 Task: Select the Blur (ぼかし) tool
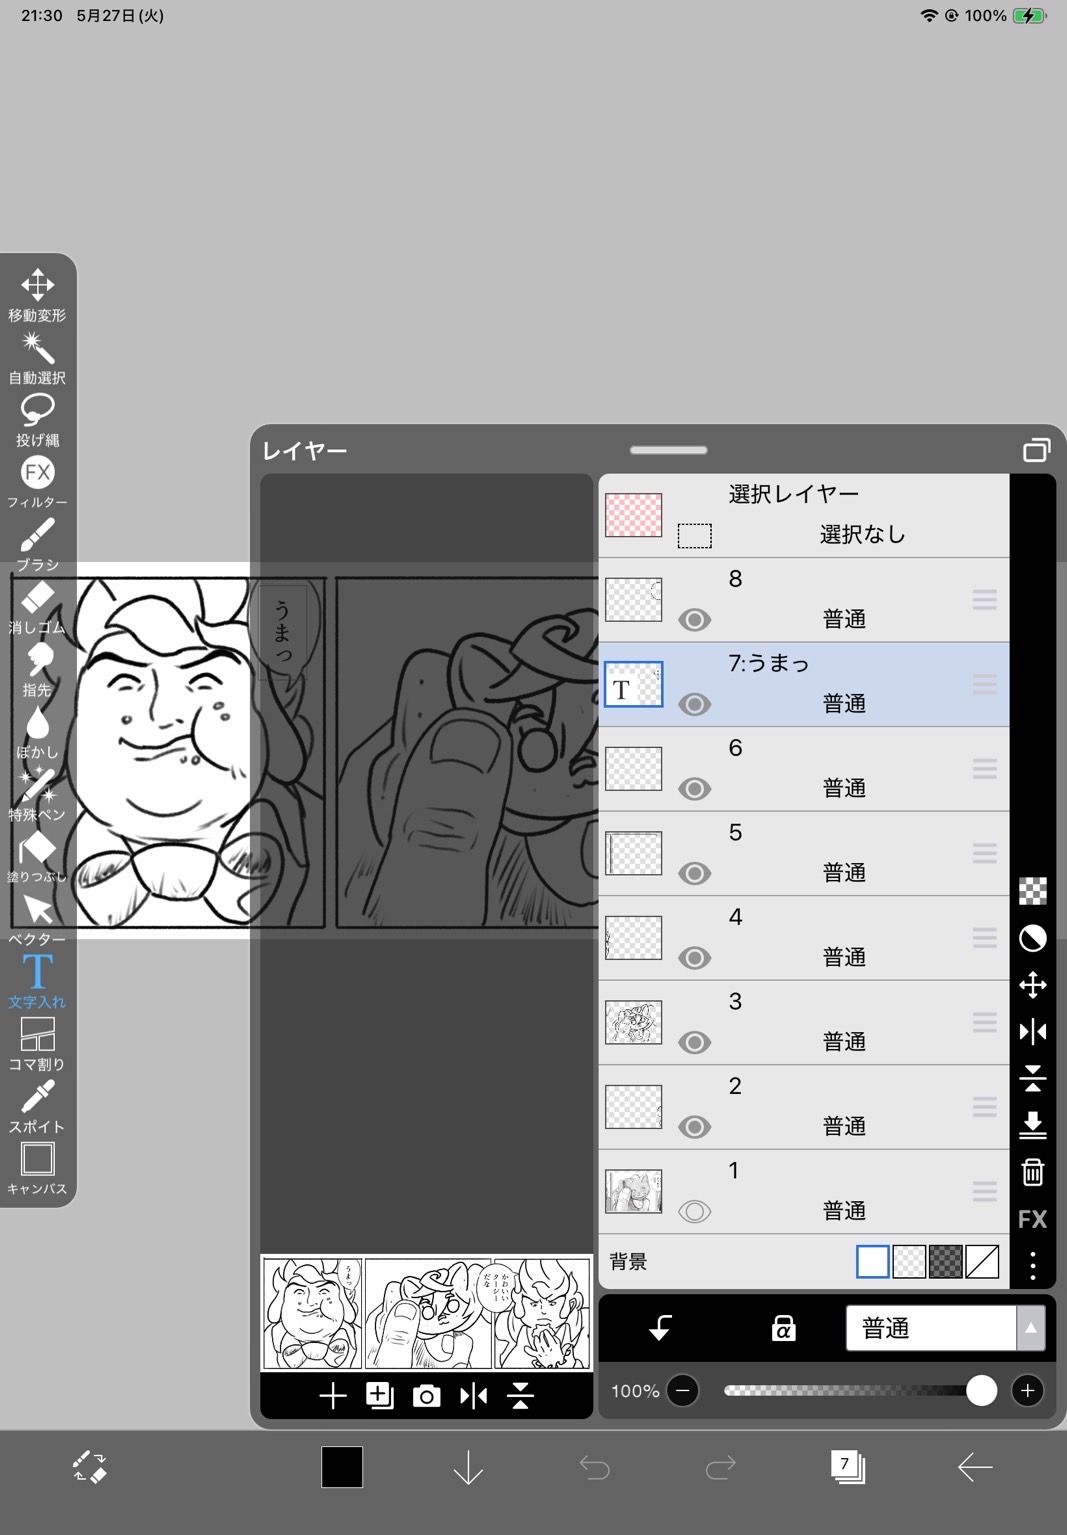(x=37, y=732)
